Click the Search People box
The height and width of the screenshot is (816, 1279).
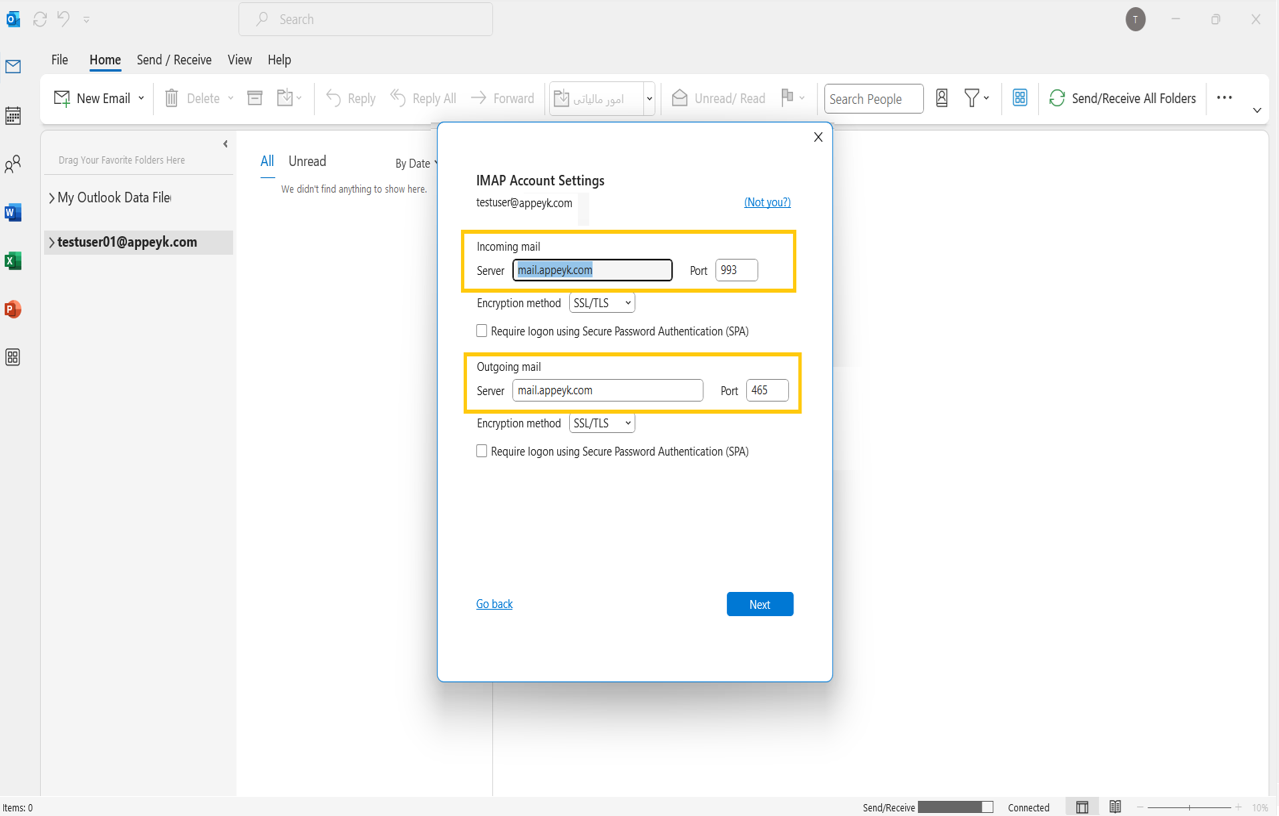pos(873,98)
